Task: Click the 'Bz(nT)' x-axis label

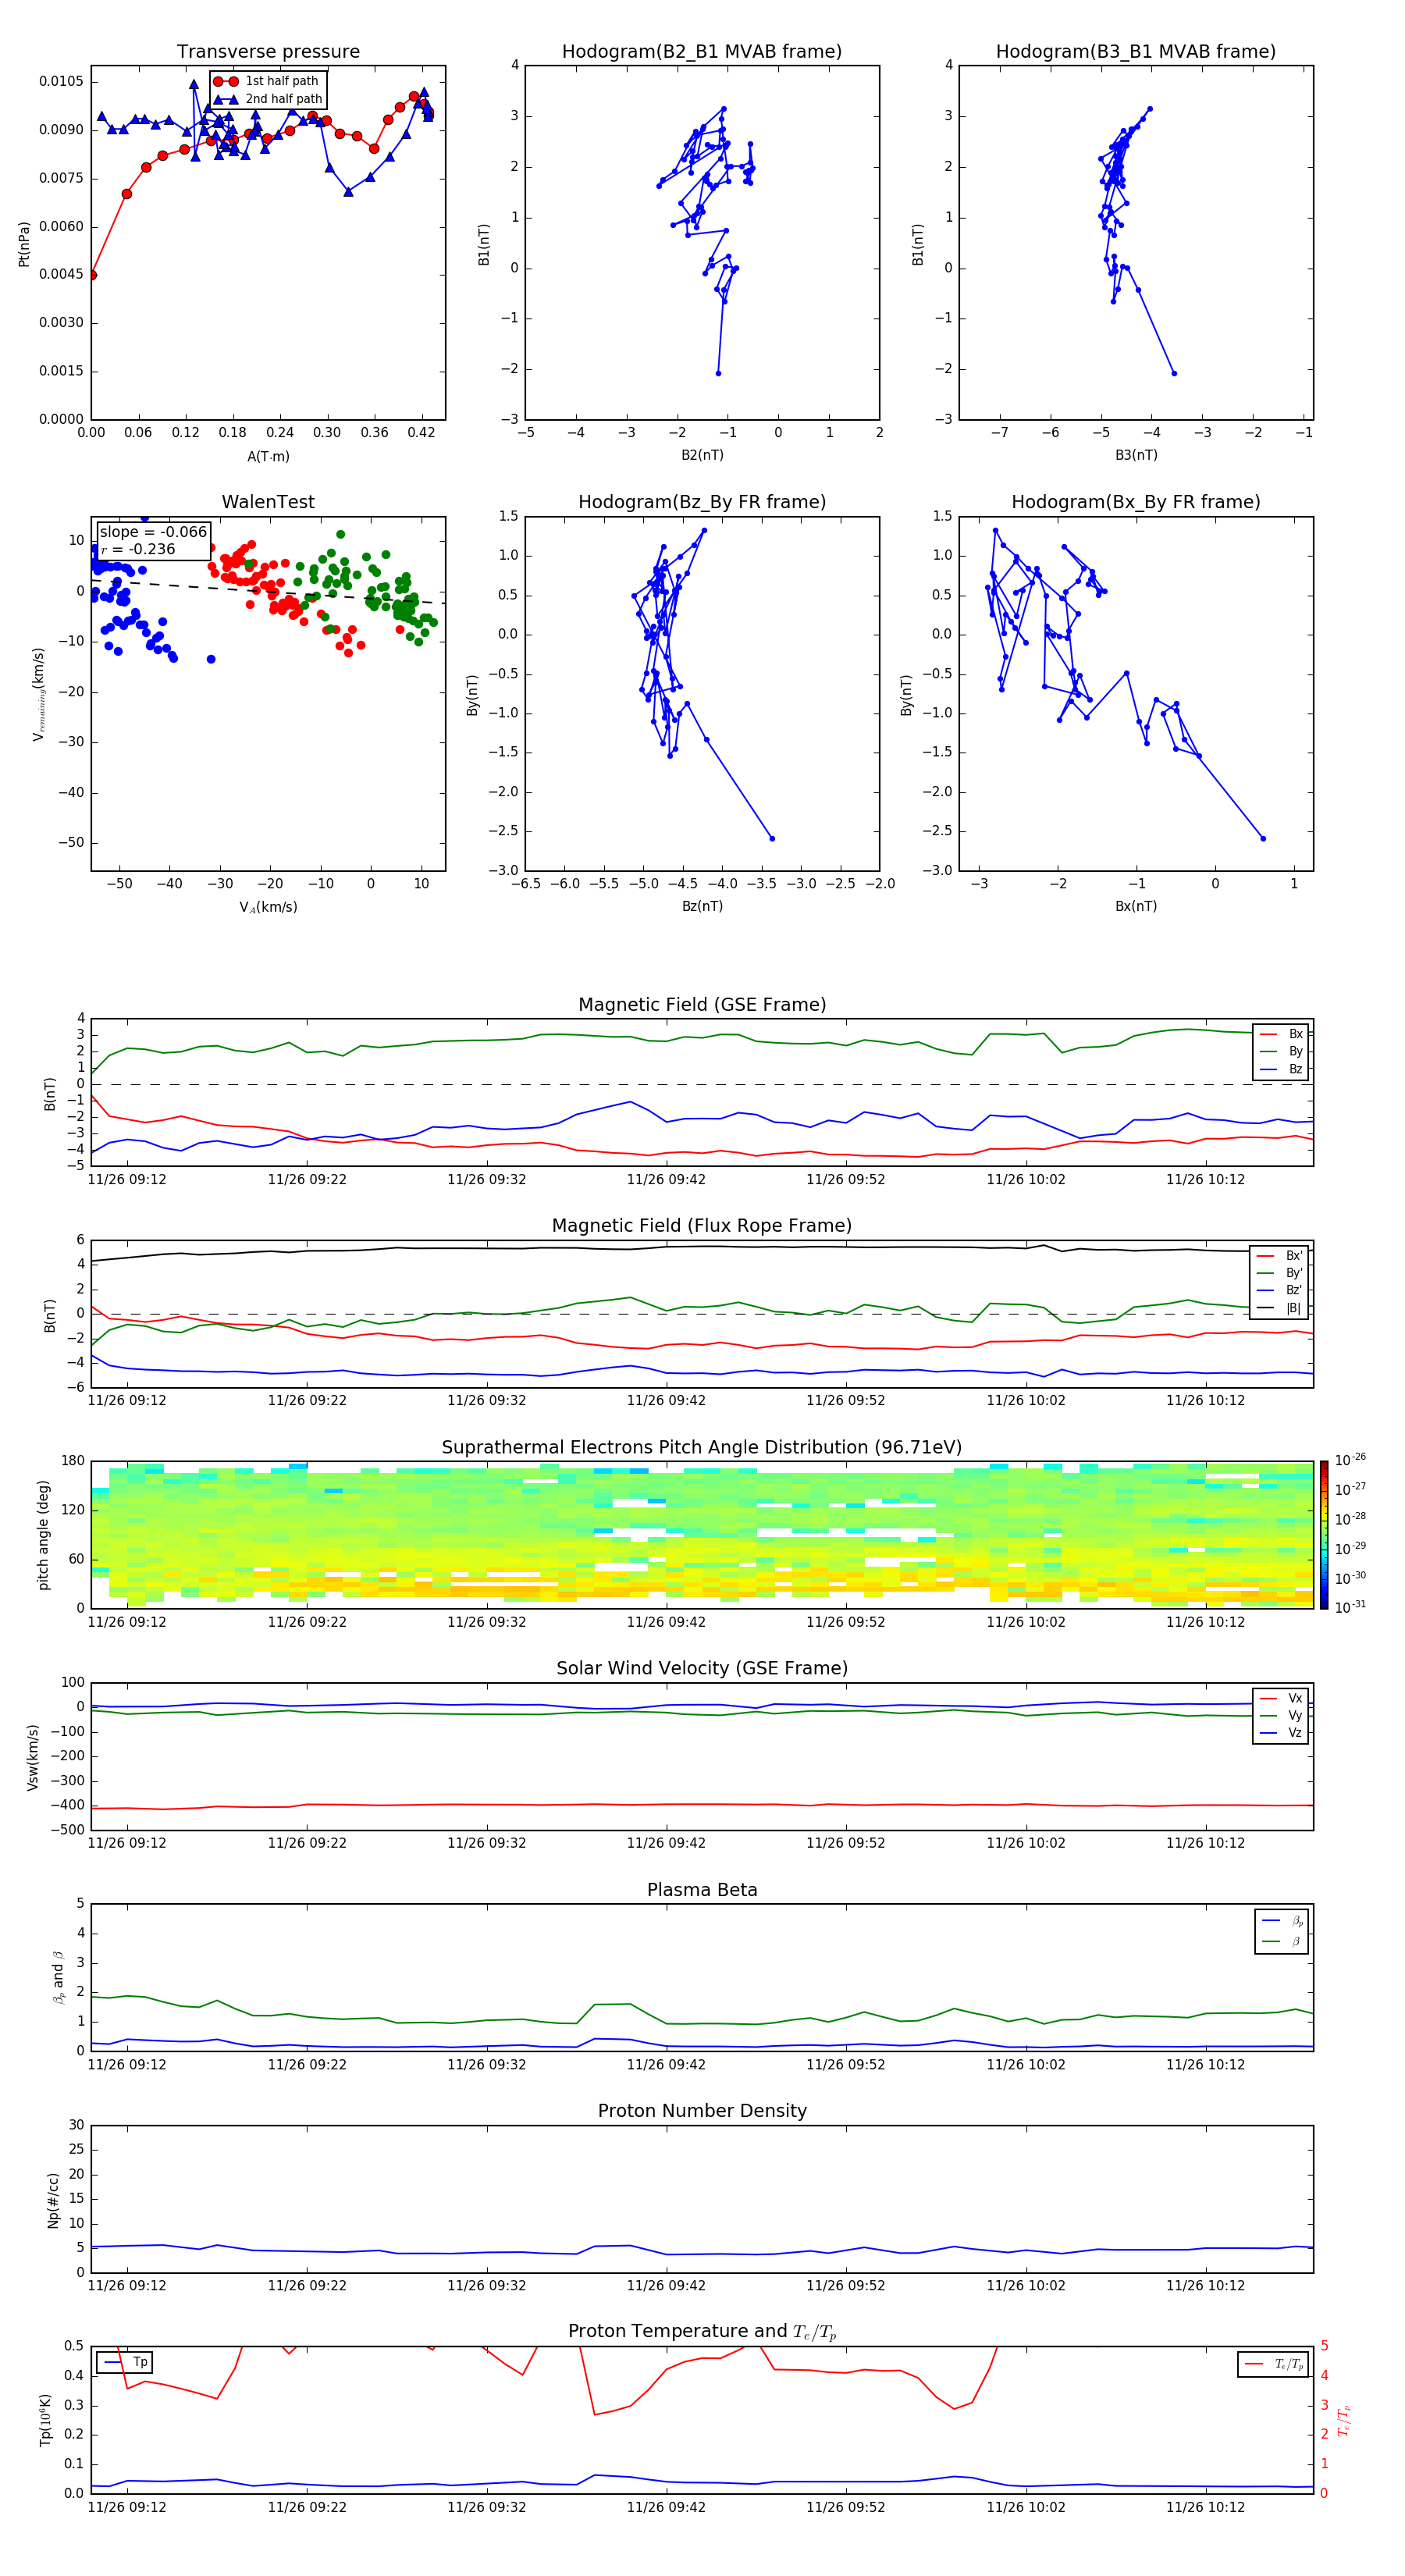Action: 702,906
